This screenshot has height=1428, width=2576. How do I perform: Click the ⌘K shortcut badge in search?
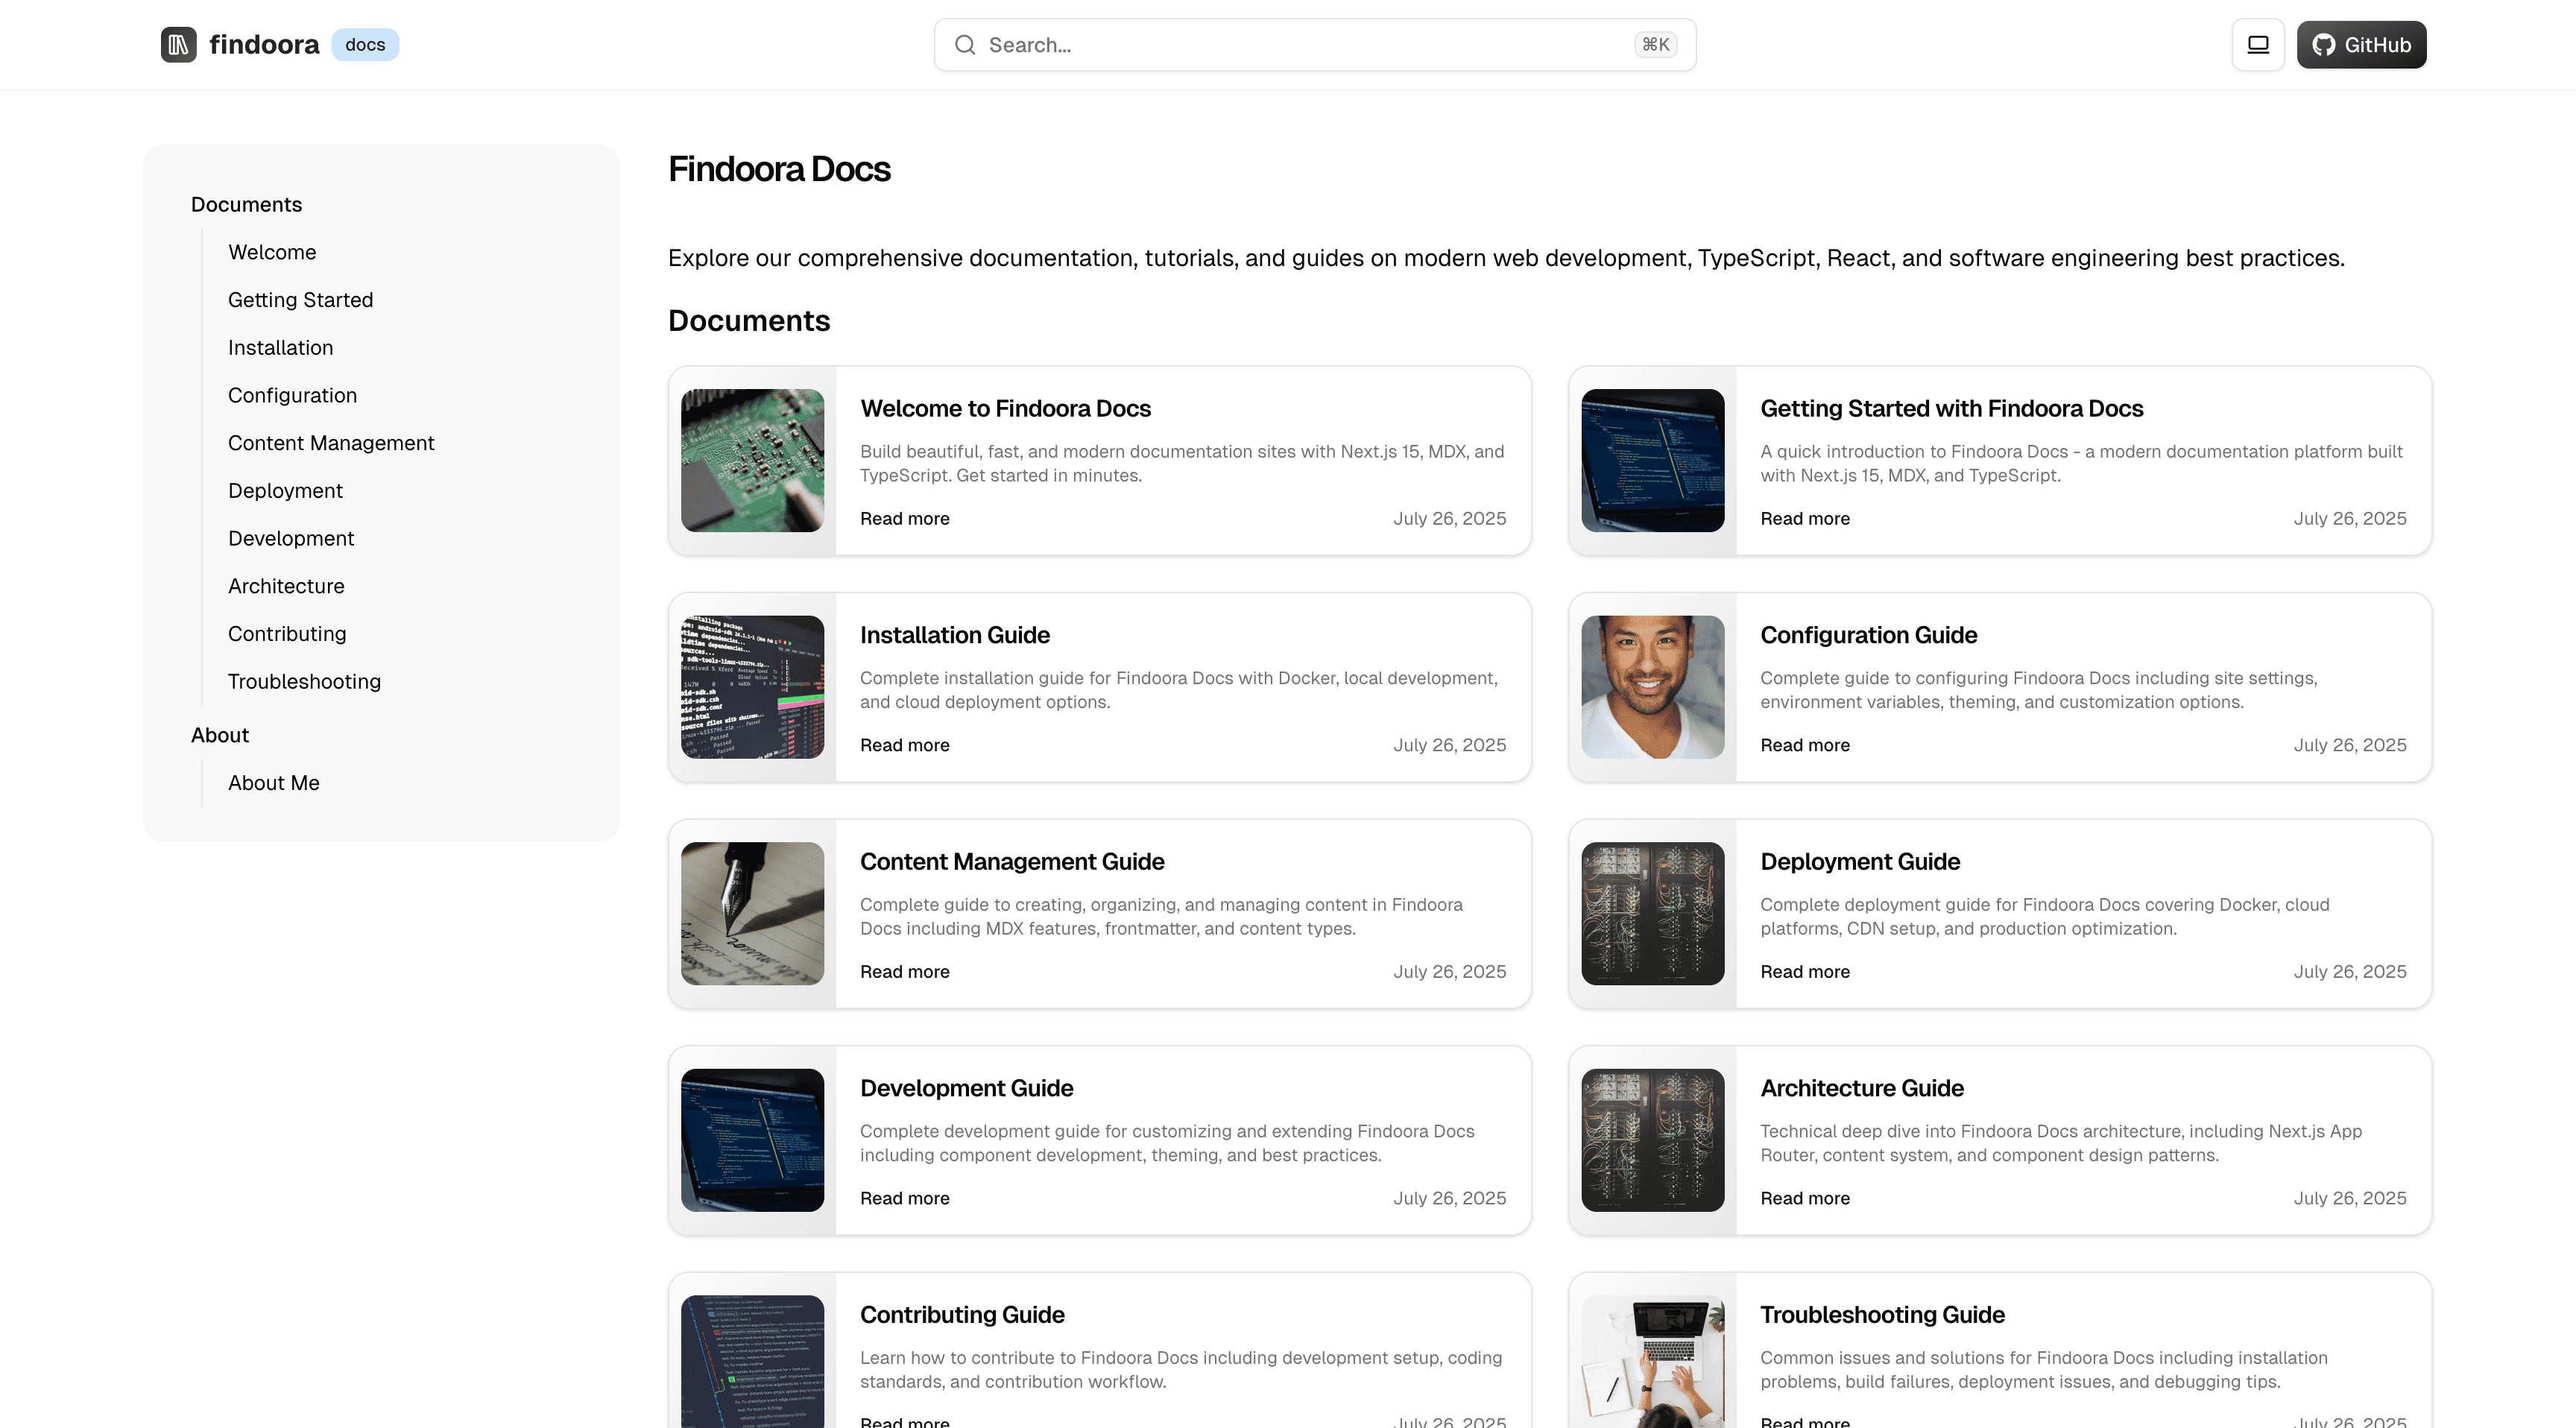click(x=1655, y=45)
